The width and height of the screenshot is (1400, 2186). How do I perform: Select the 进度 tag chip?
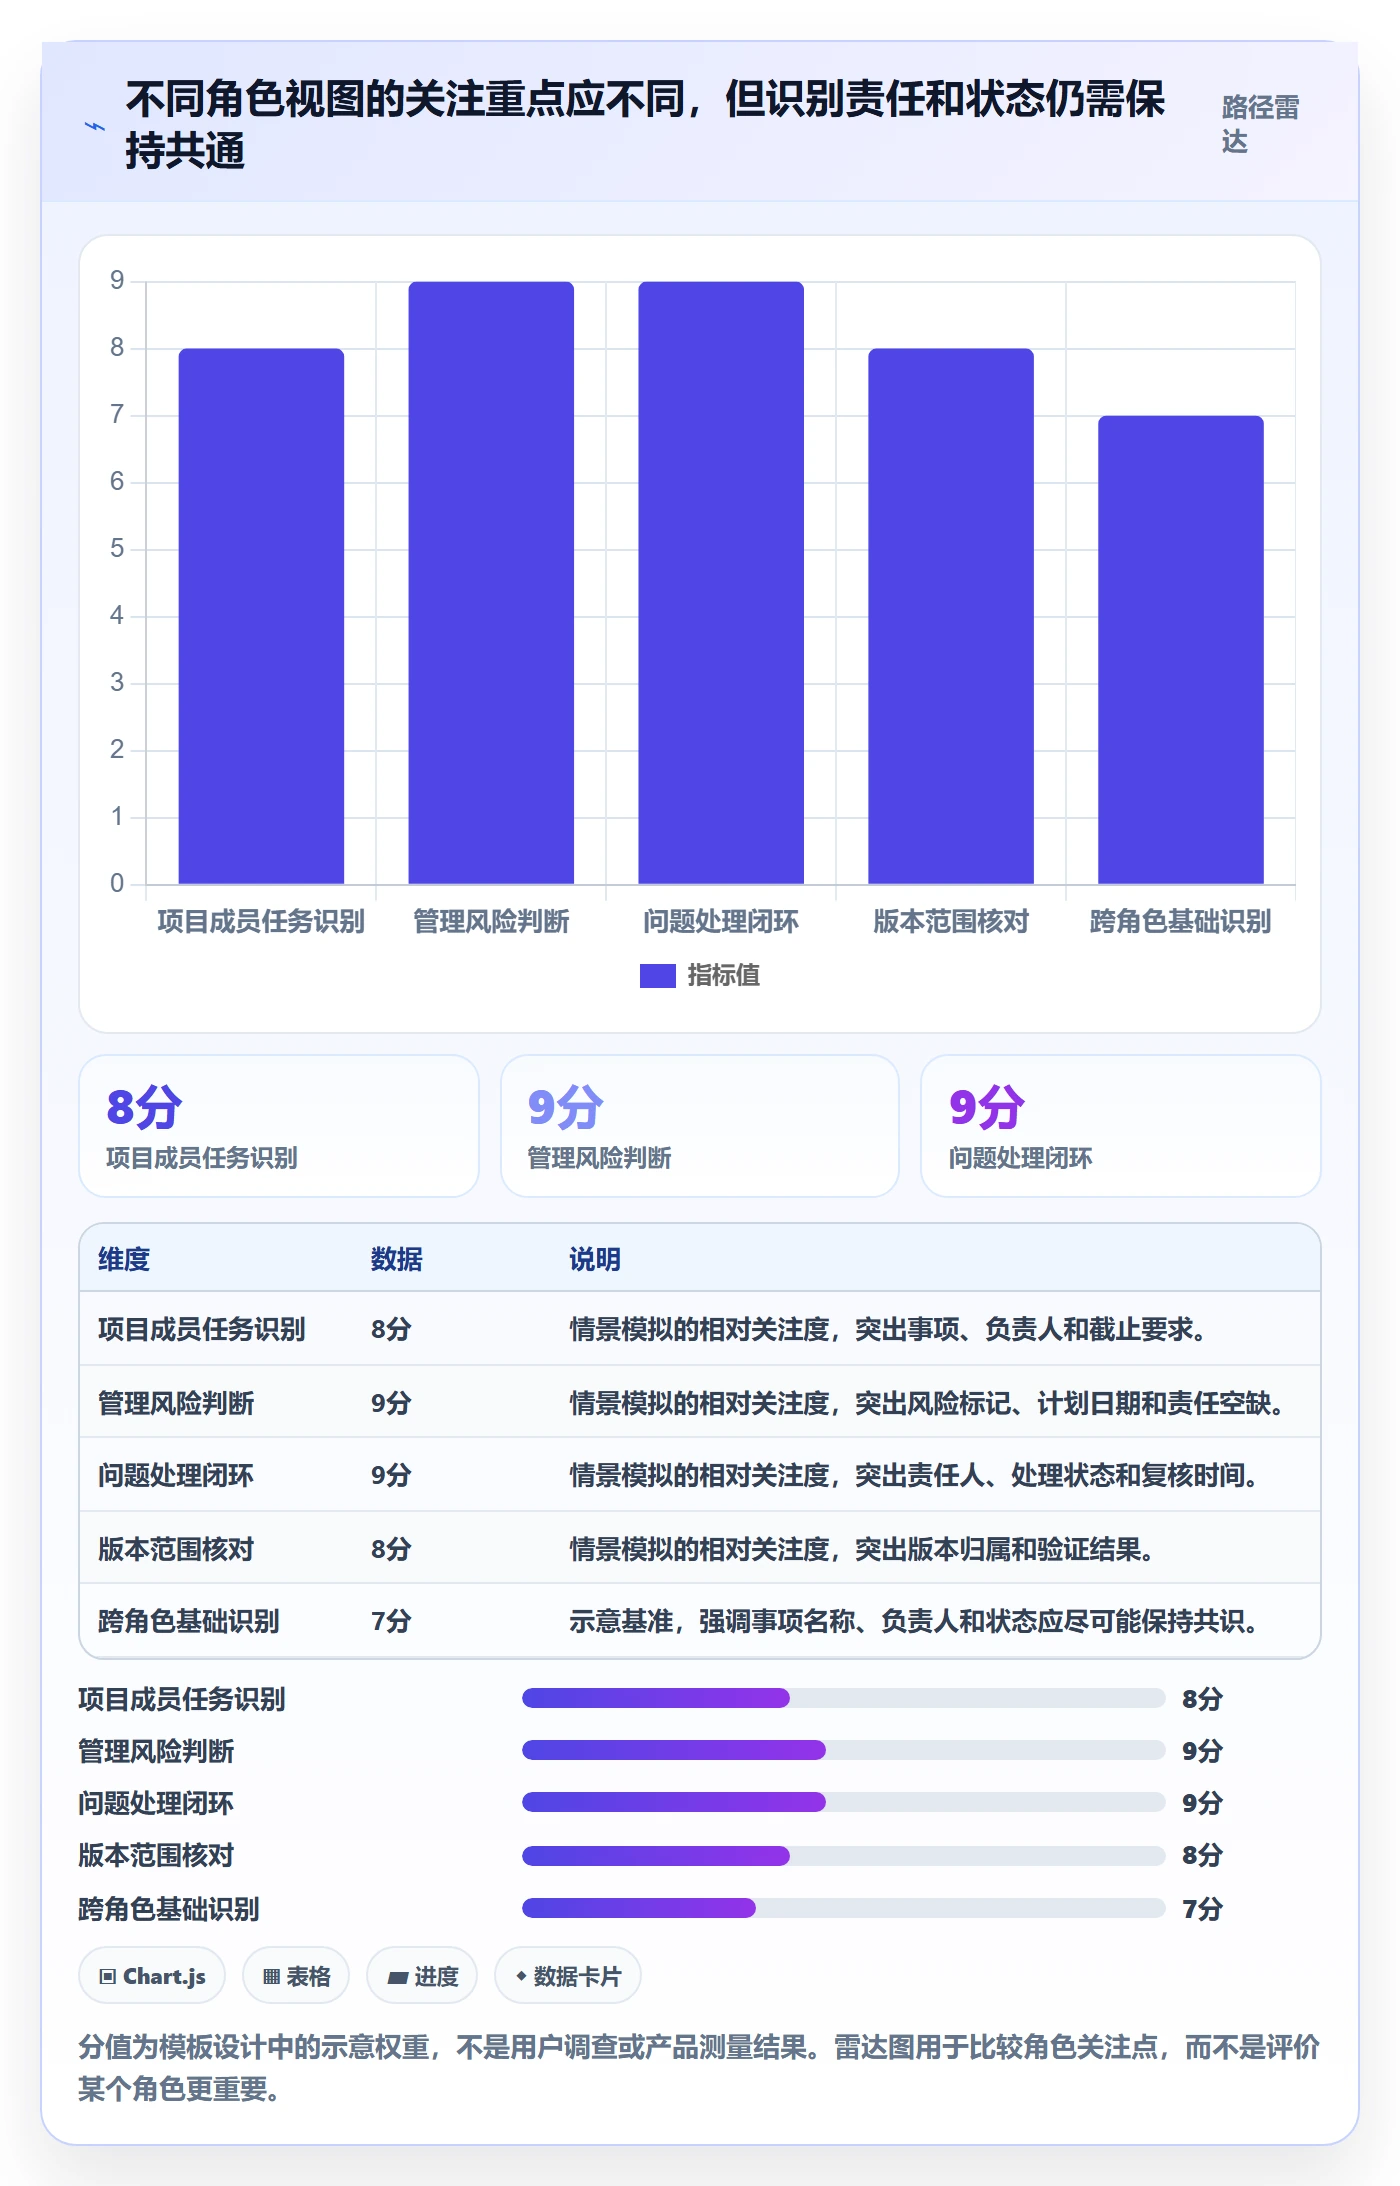[x=422, y=1976]
